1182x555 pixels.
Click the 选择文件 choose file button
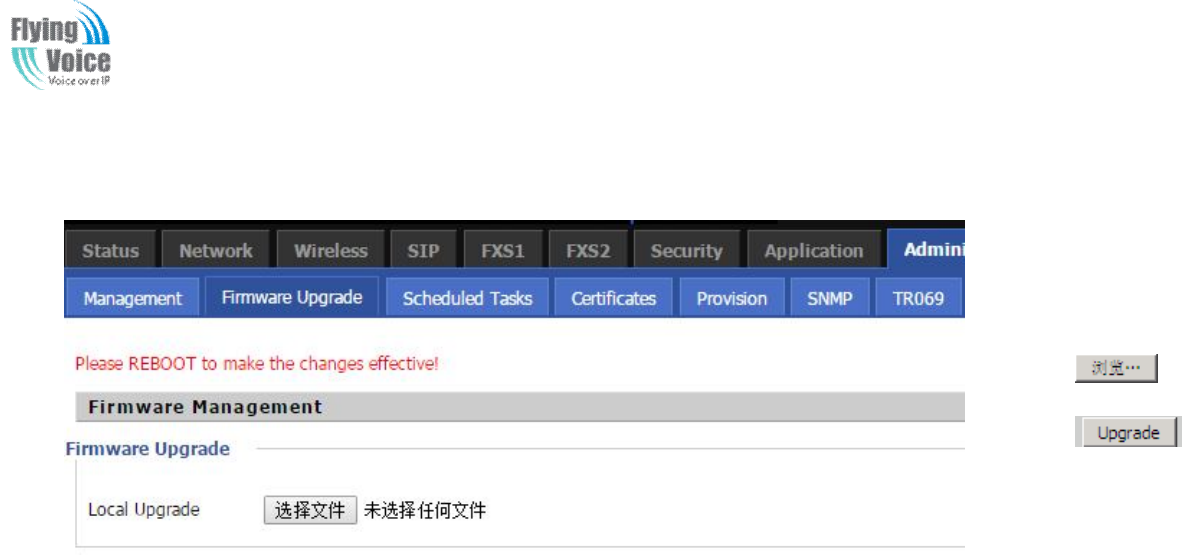310,511
